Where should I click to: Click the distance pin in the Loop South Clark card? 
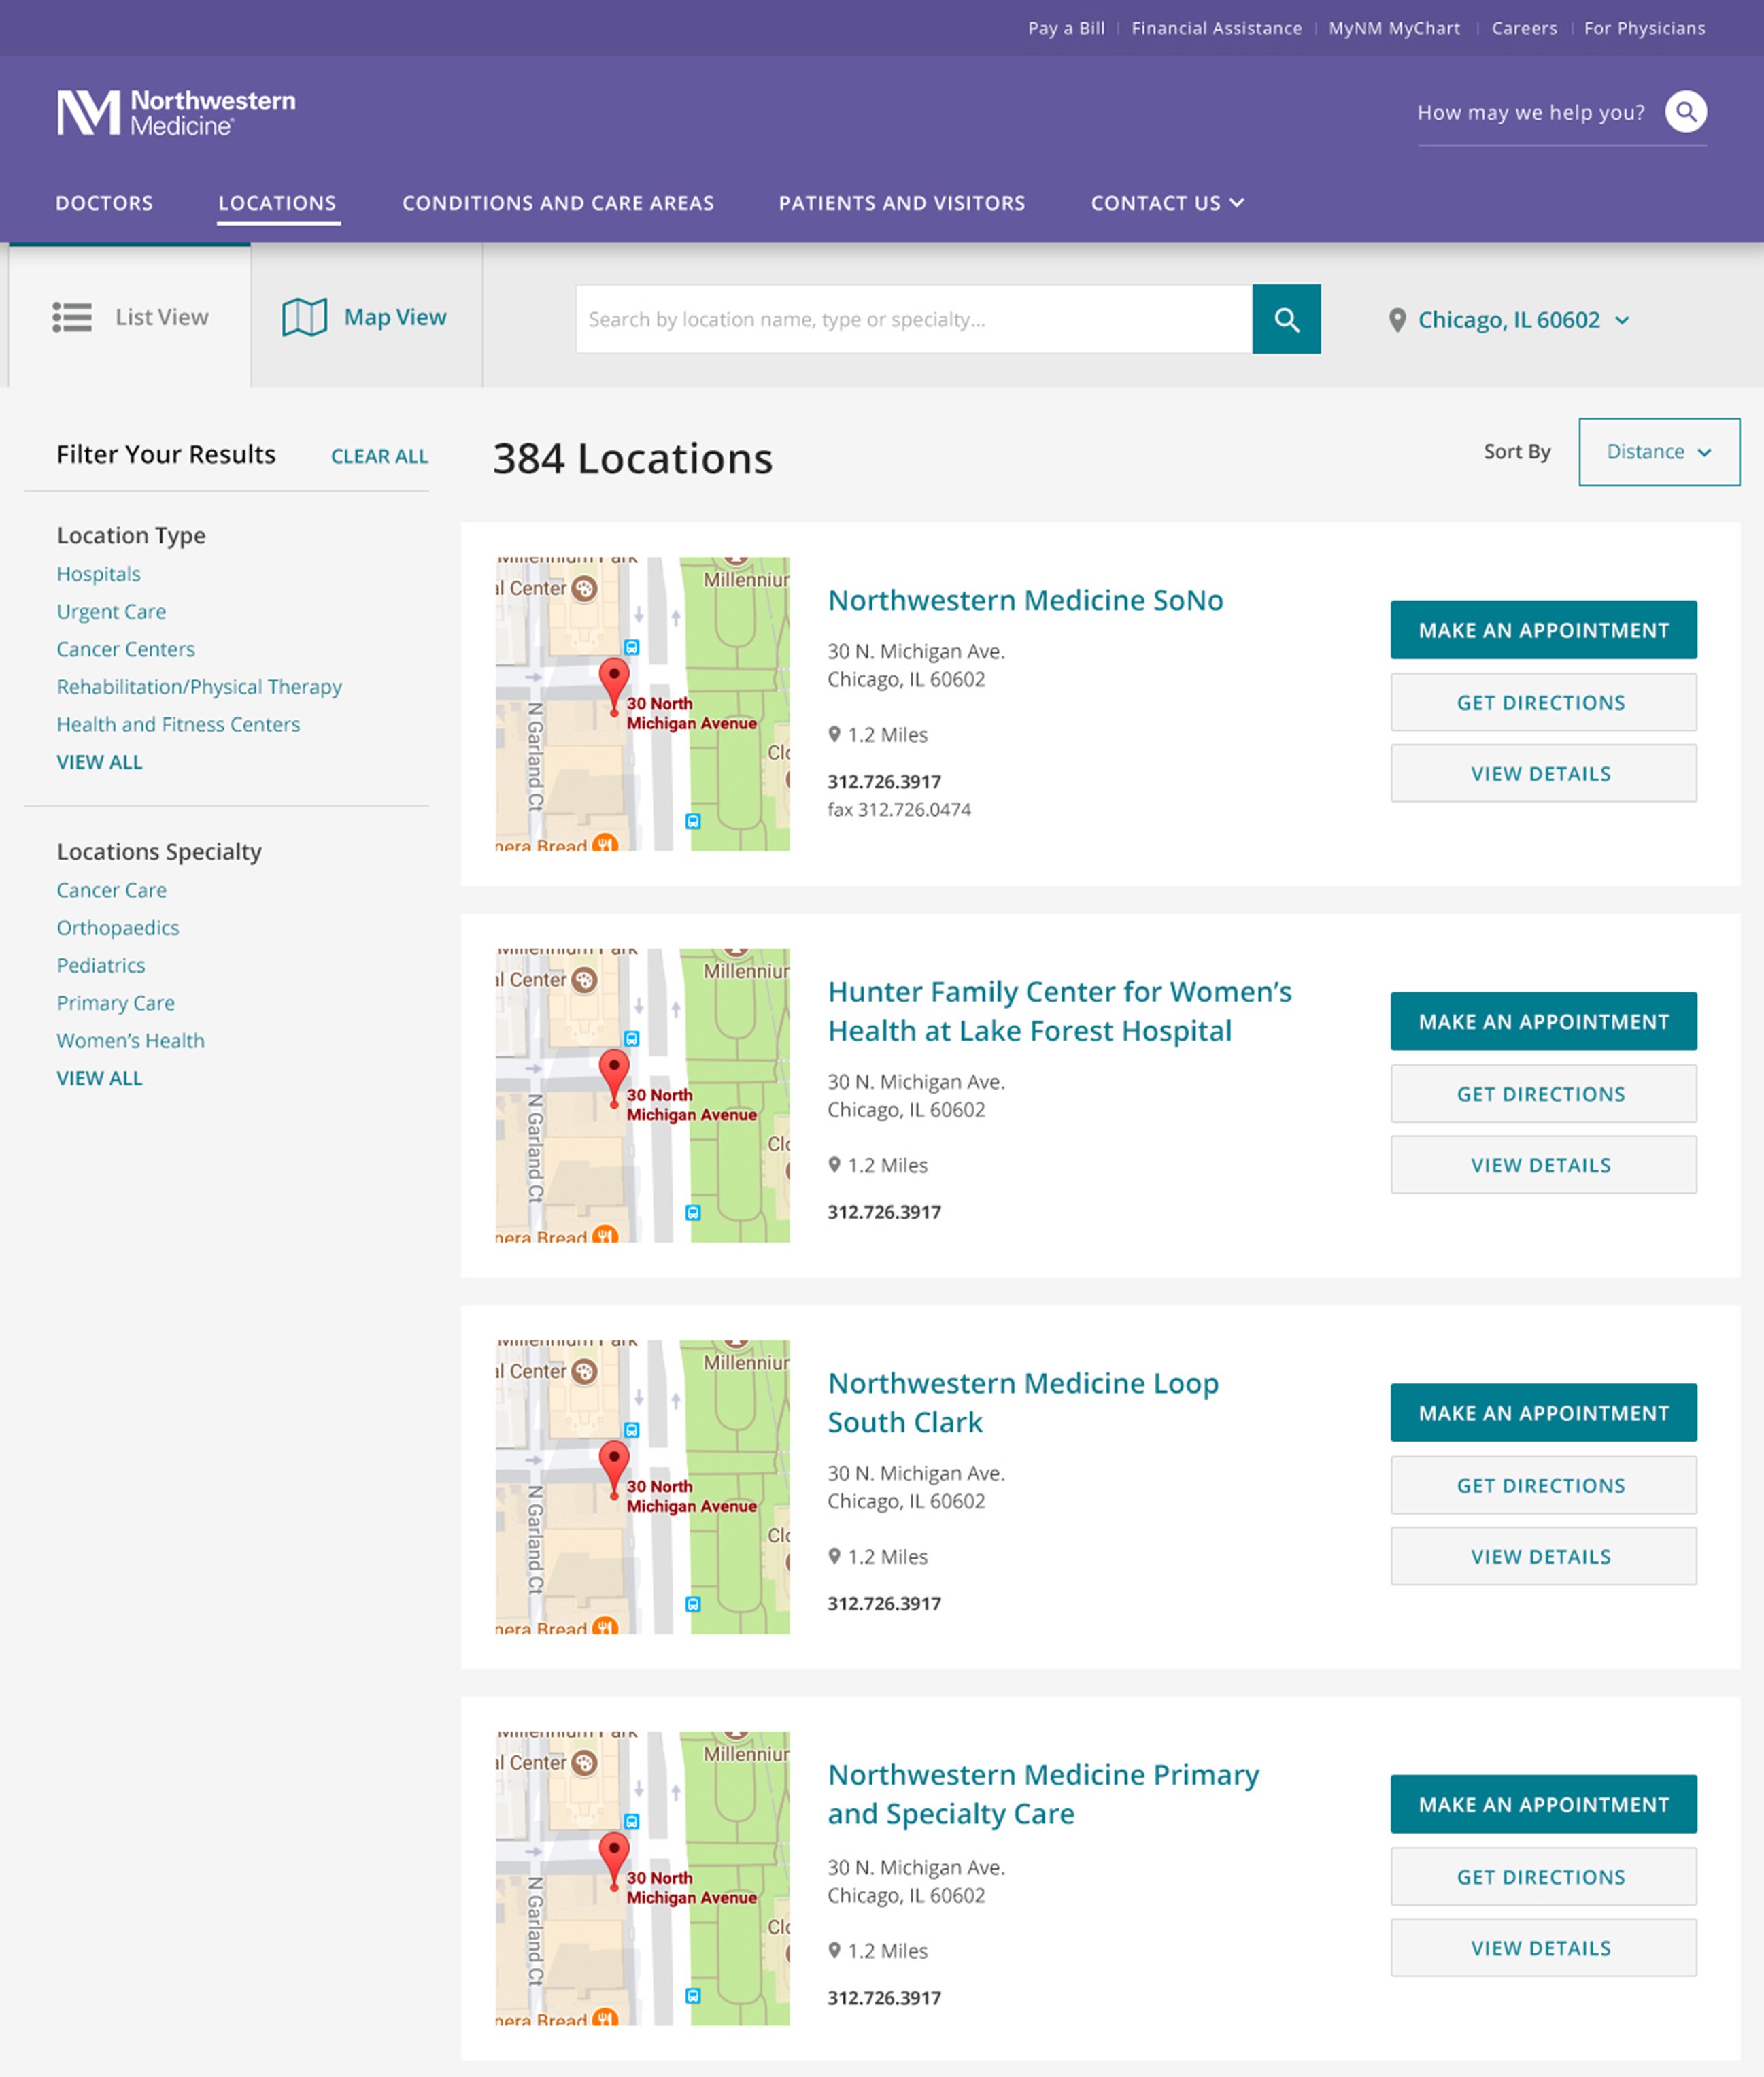point(834,1556)
